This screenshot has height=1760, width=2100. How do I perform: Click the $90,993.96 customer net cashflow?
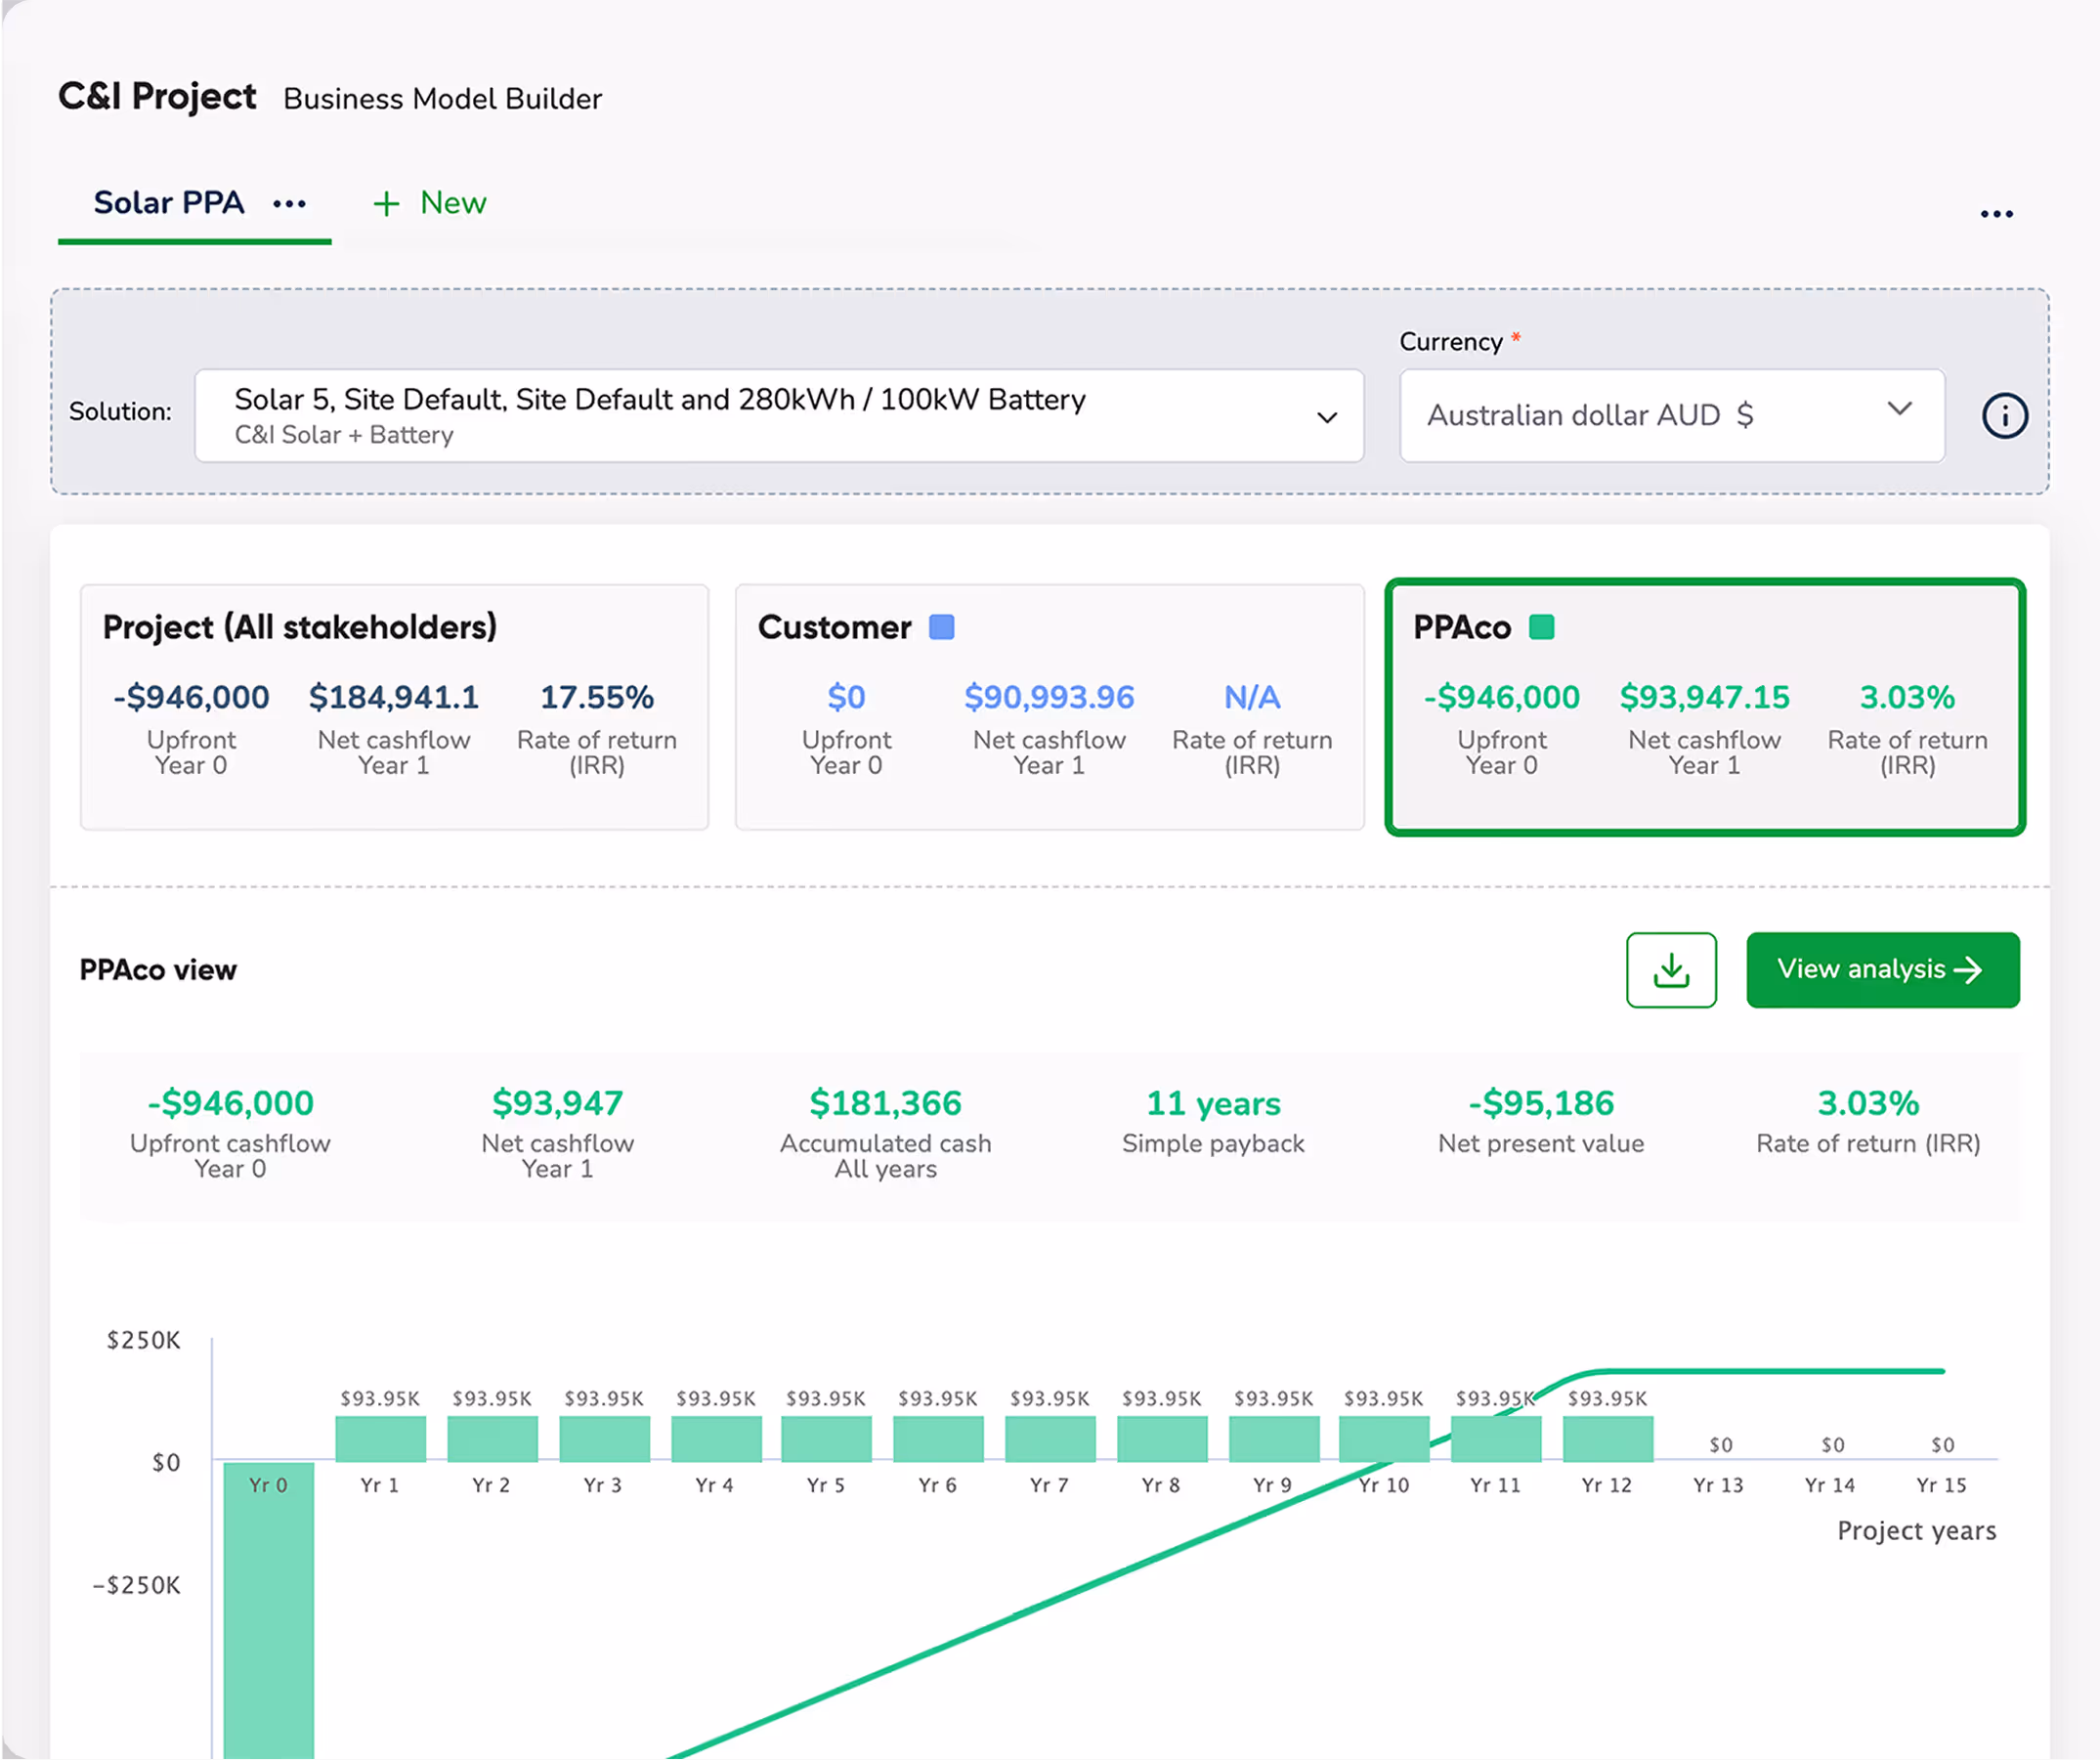(x=1049, y=697)
